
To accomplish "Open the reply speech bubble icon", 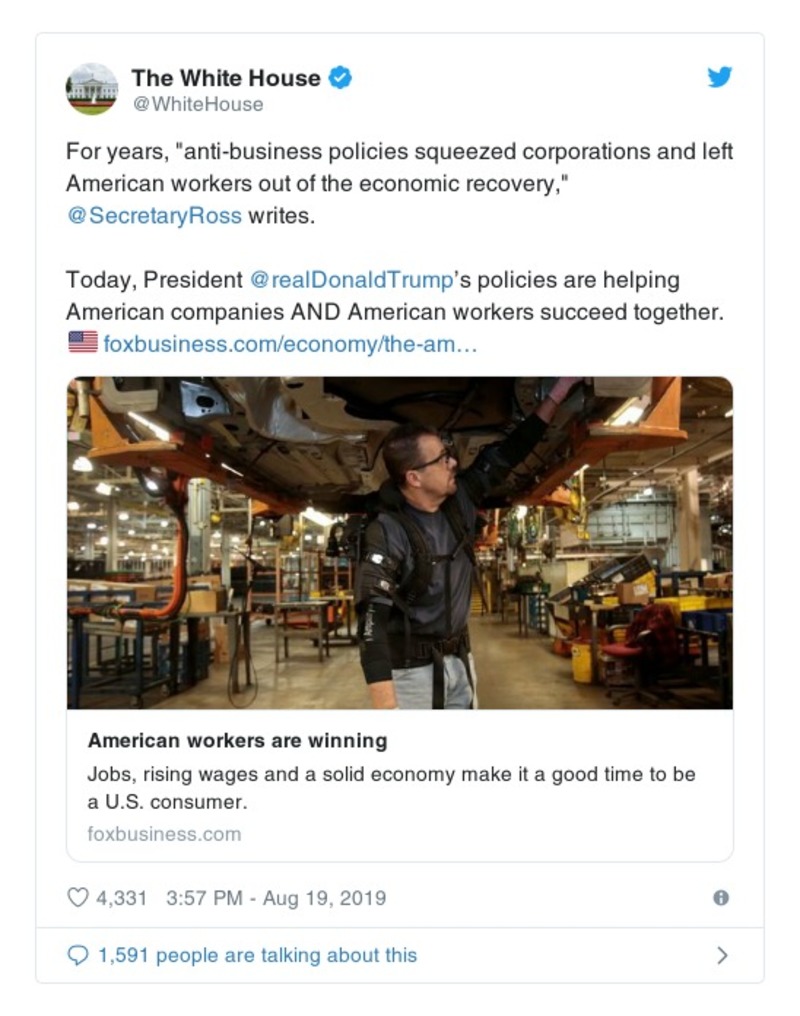I will click(x=78, y=955).
